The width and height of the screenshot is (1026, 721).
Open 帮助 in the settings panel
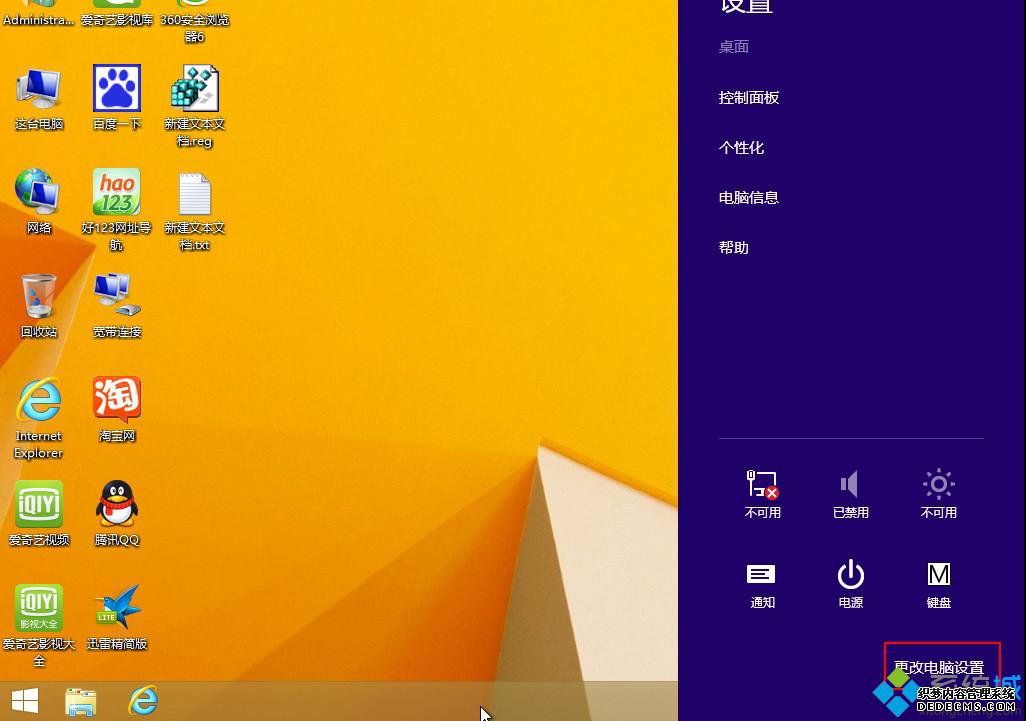733,248
